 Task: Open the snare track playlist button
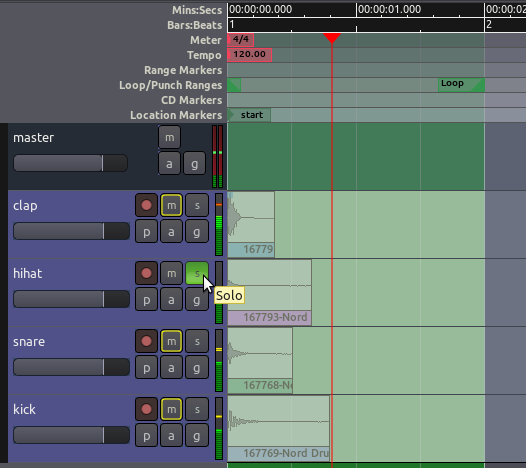pos(146,368)
